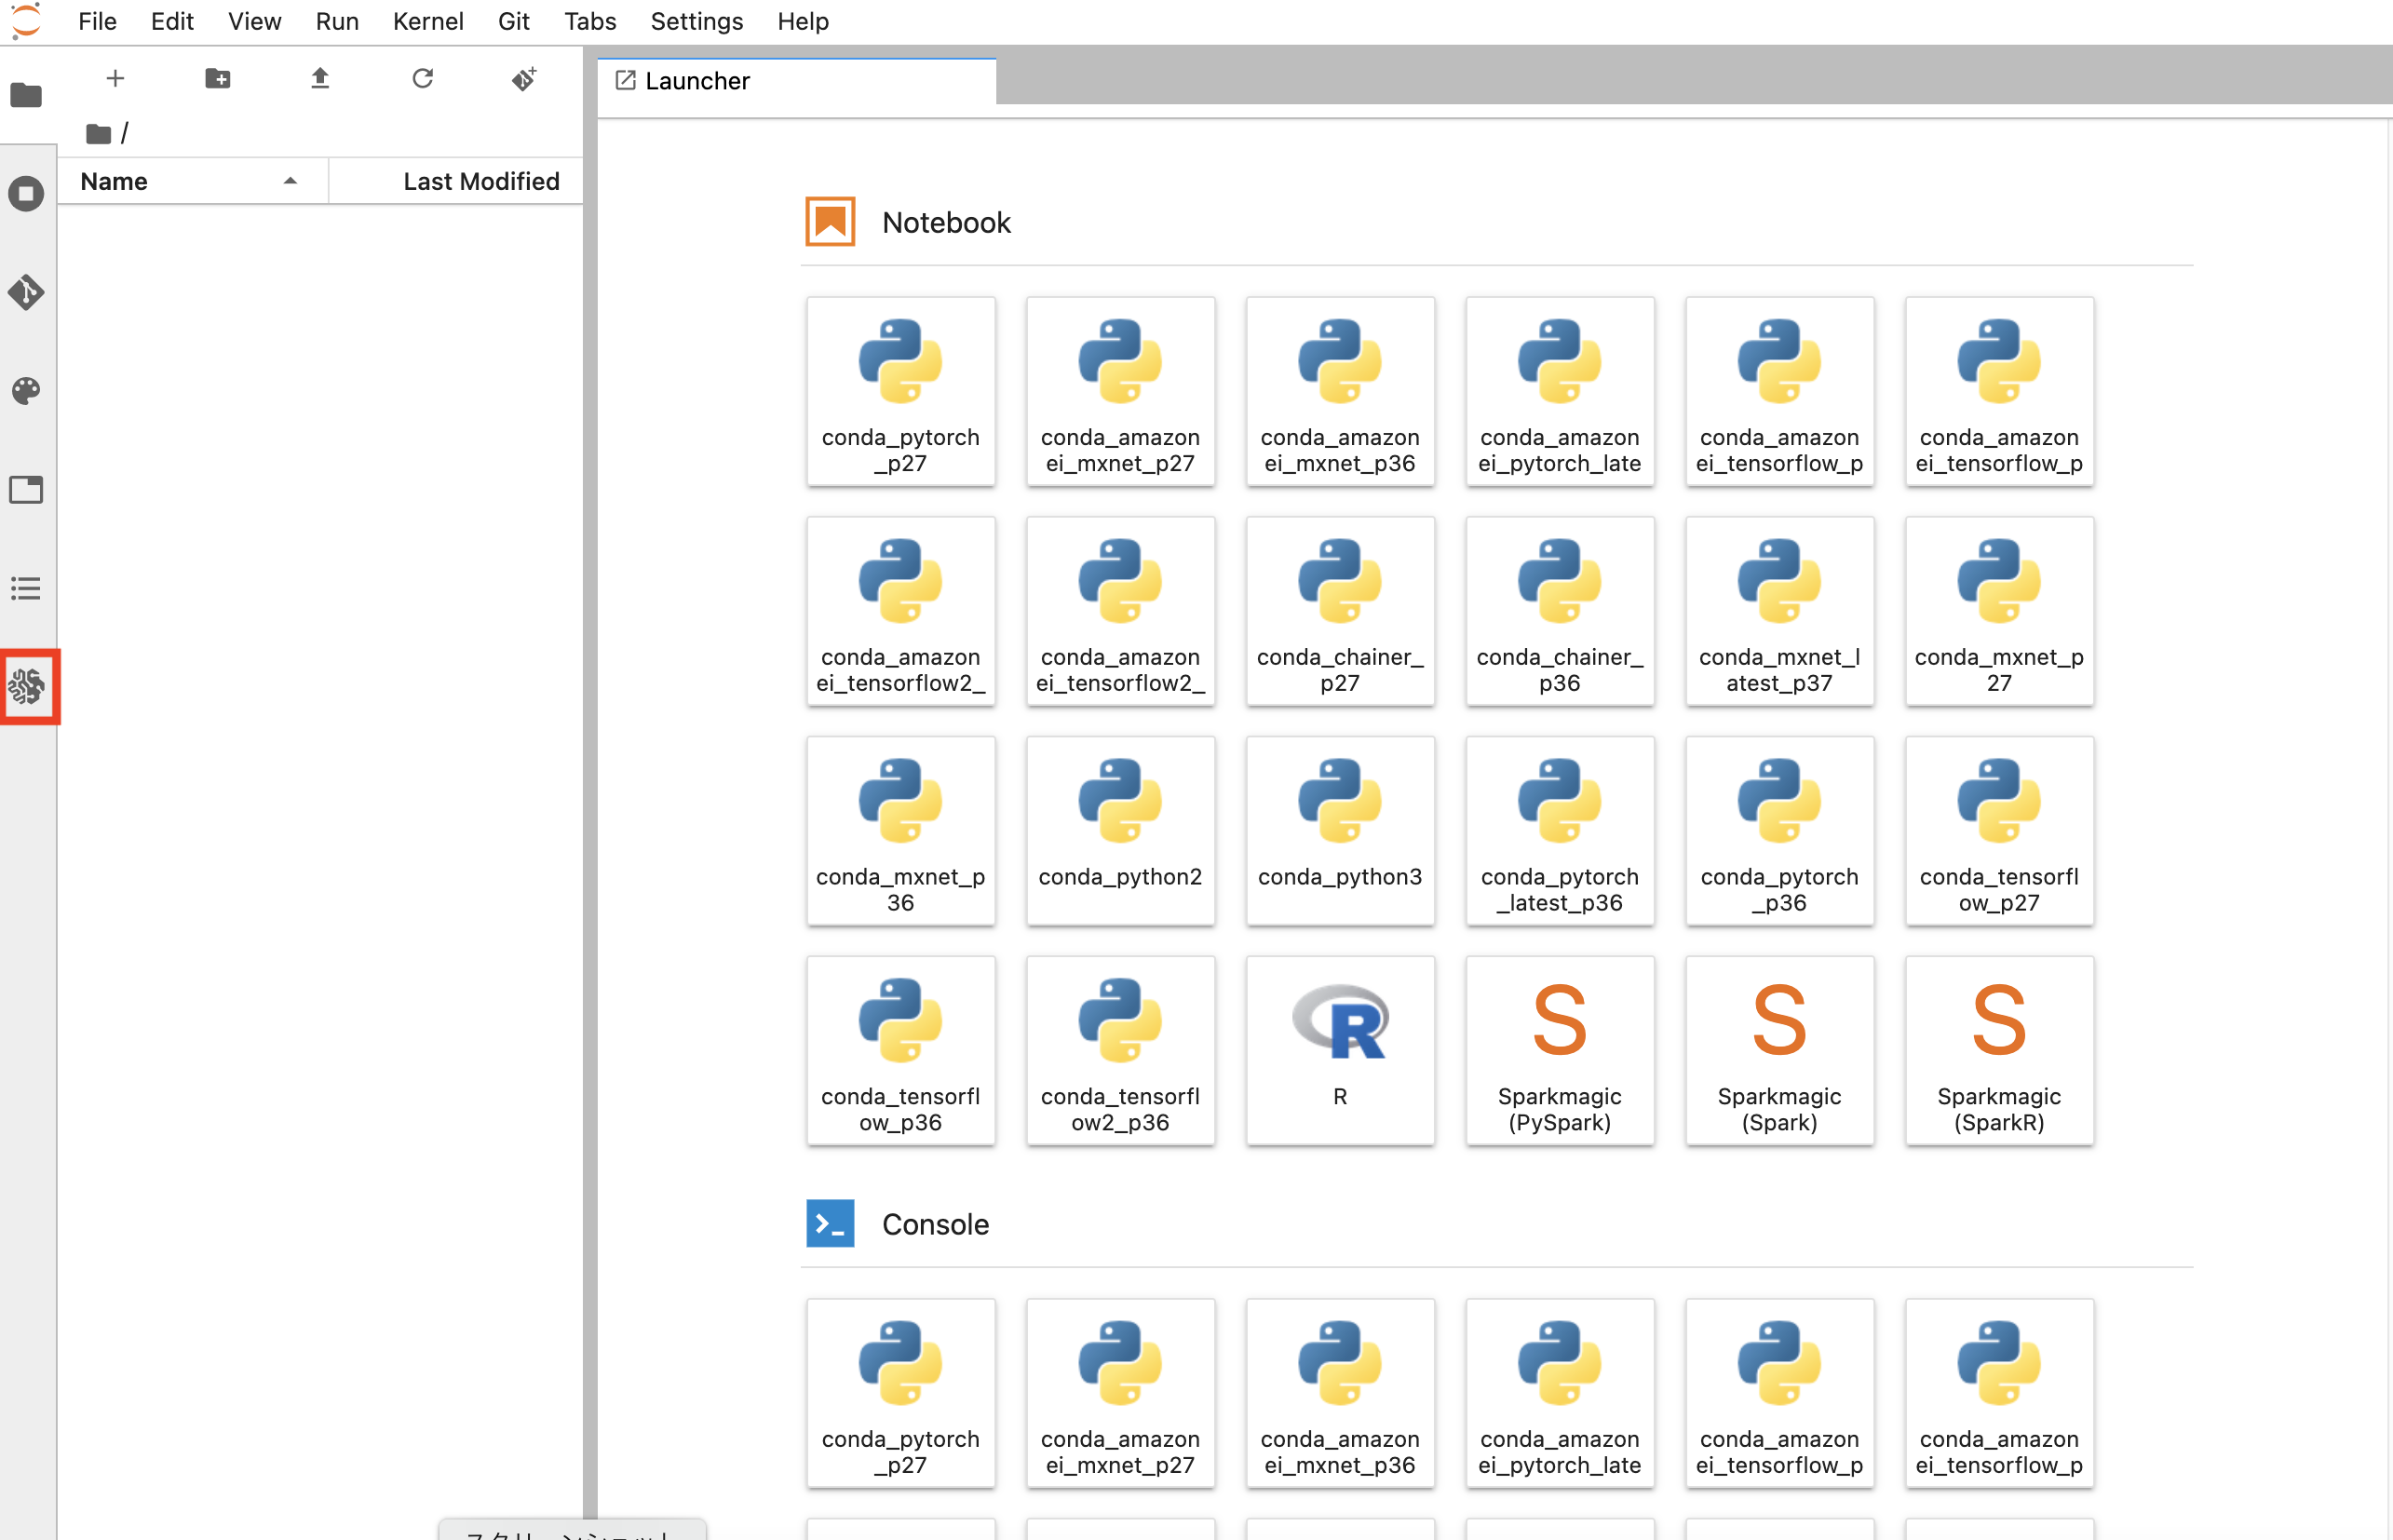This screenshot has height=1540, width=2393.
Task: Click the New Launcher plus icon
Action: [x=115, y=78]
